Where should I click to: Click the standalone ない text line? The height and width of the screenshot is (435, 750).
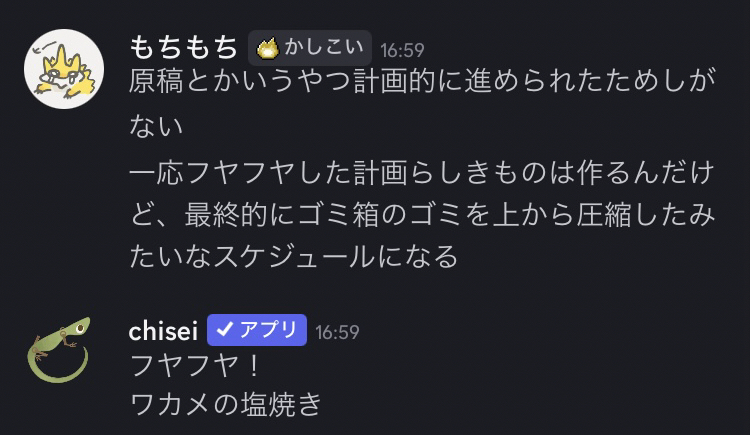(156, 127)
